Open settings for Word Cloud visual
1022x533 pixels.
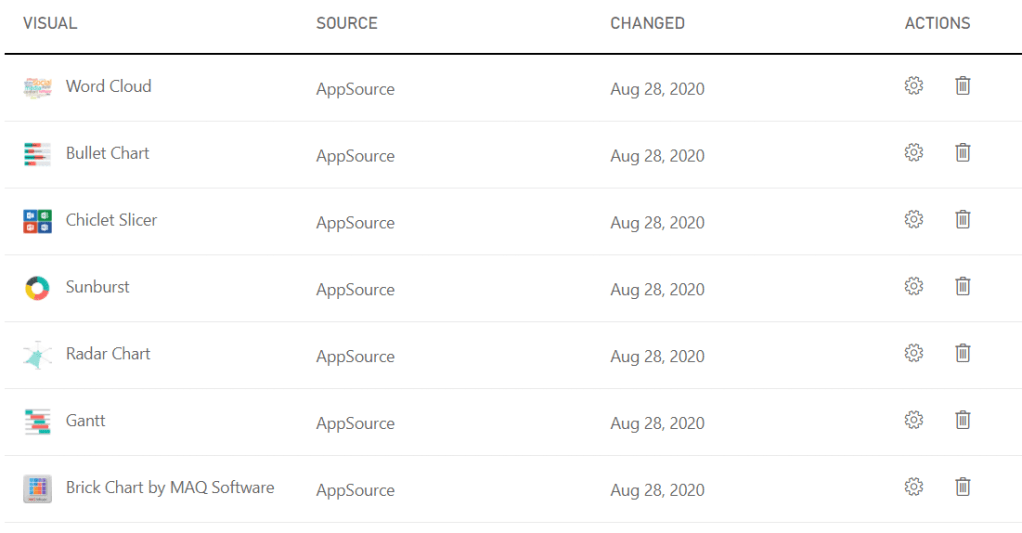coord(913,86)
